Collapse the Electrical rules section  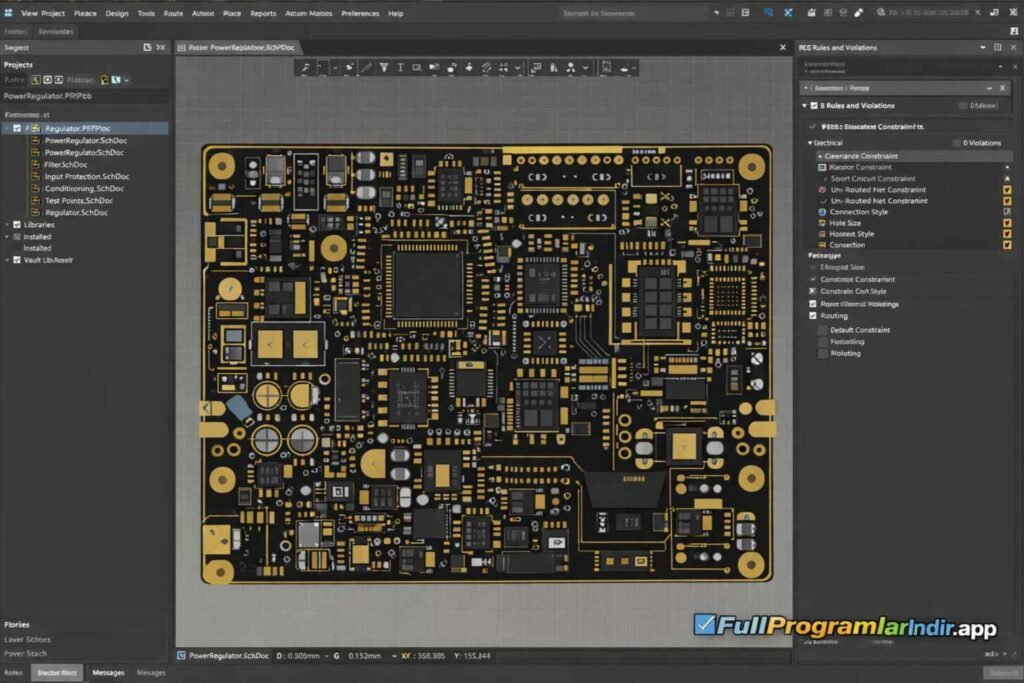tap(810, 143)
